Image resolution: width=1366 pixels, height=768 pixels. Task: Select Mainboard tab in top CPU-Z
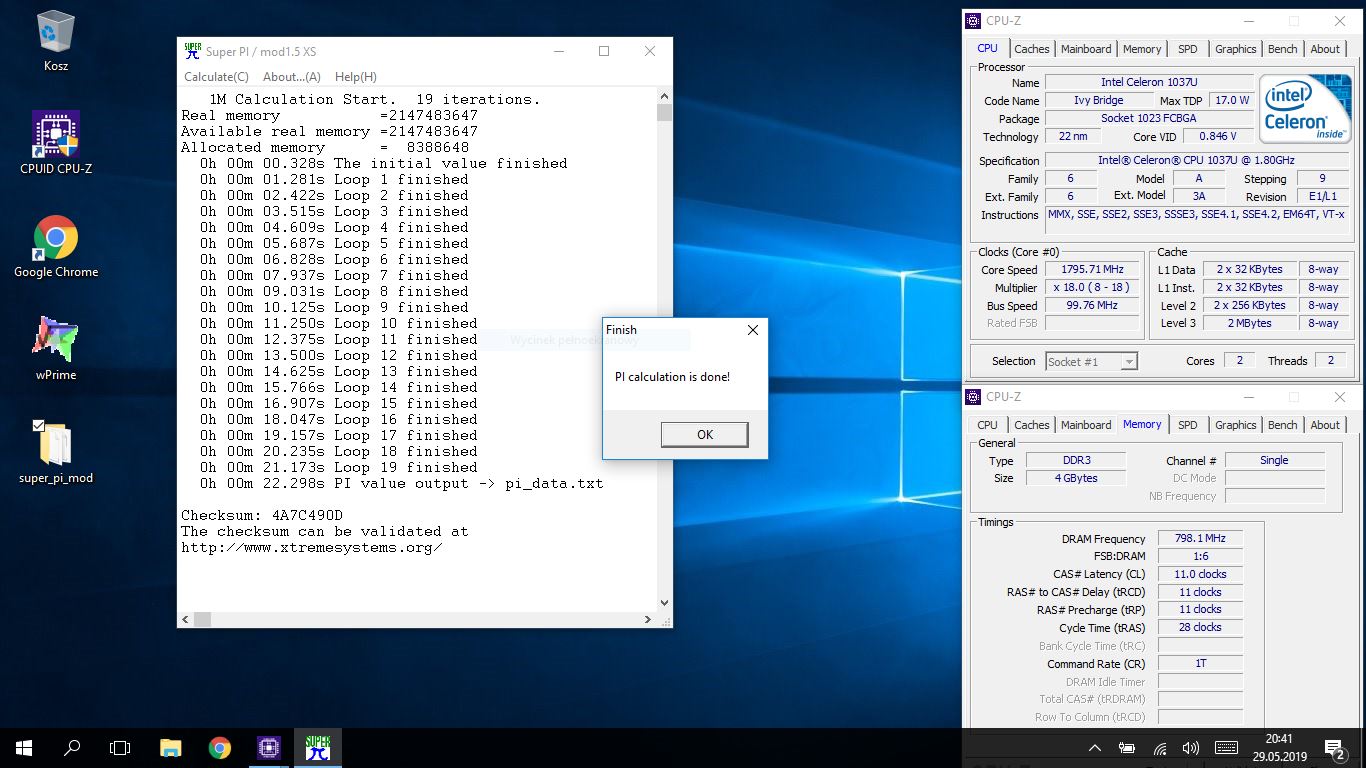1086,49
